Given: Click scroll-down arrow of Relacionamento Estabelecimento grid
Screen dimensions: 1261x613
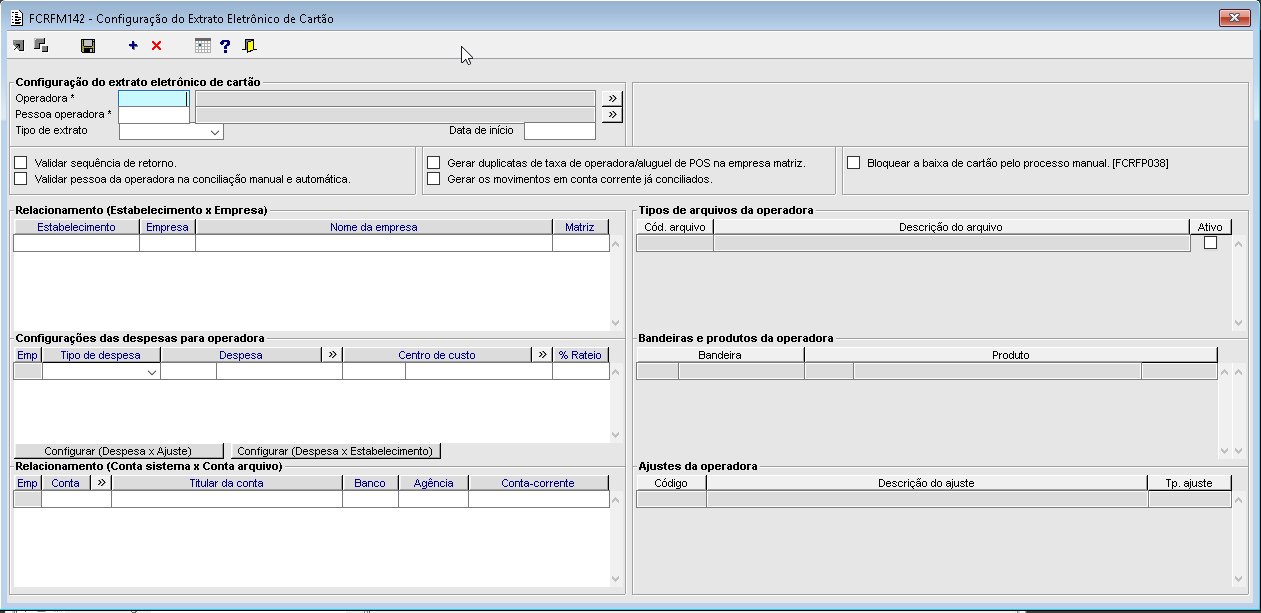Looking at the screenshot, I should pos(615,322).
